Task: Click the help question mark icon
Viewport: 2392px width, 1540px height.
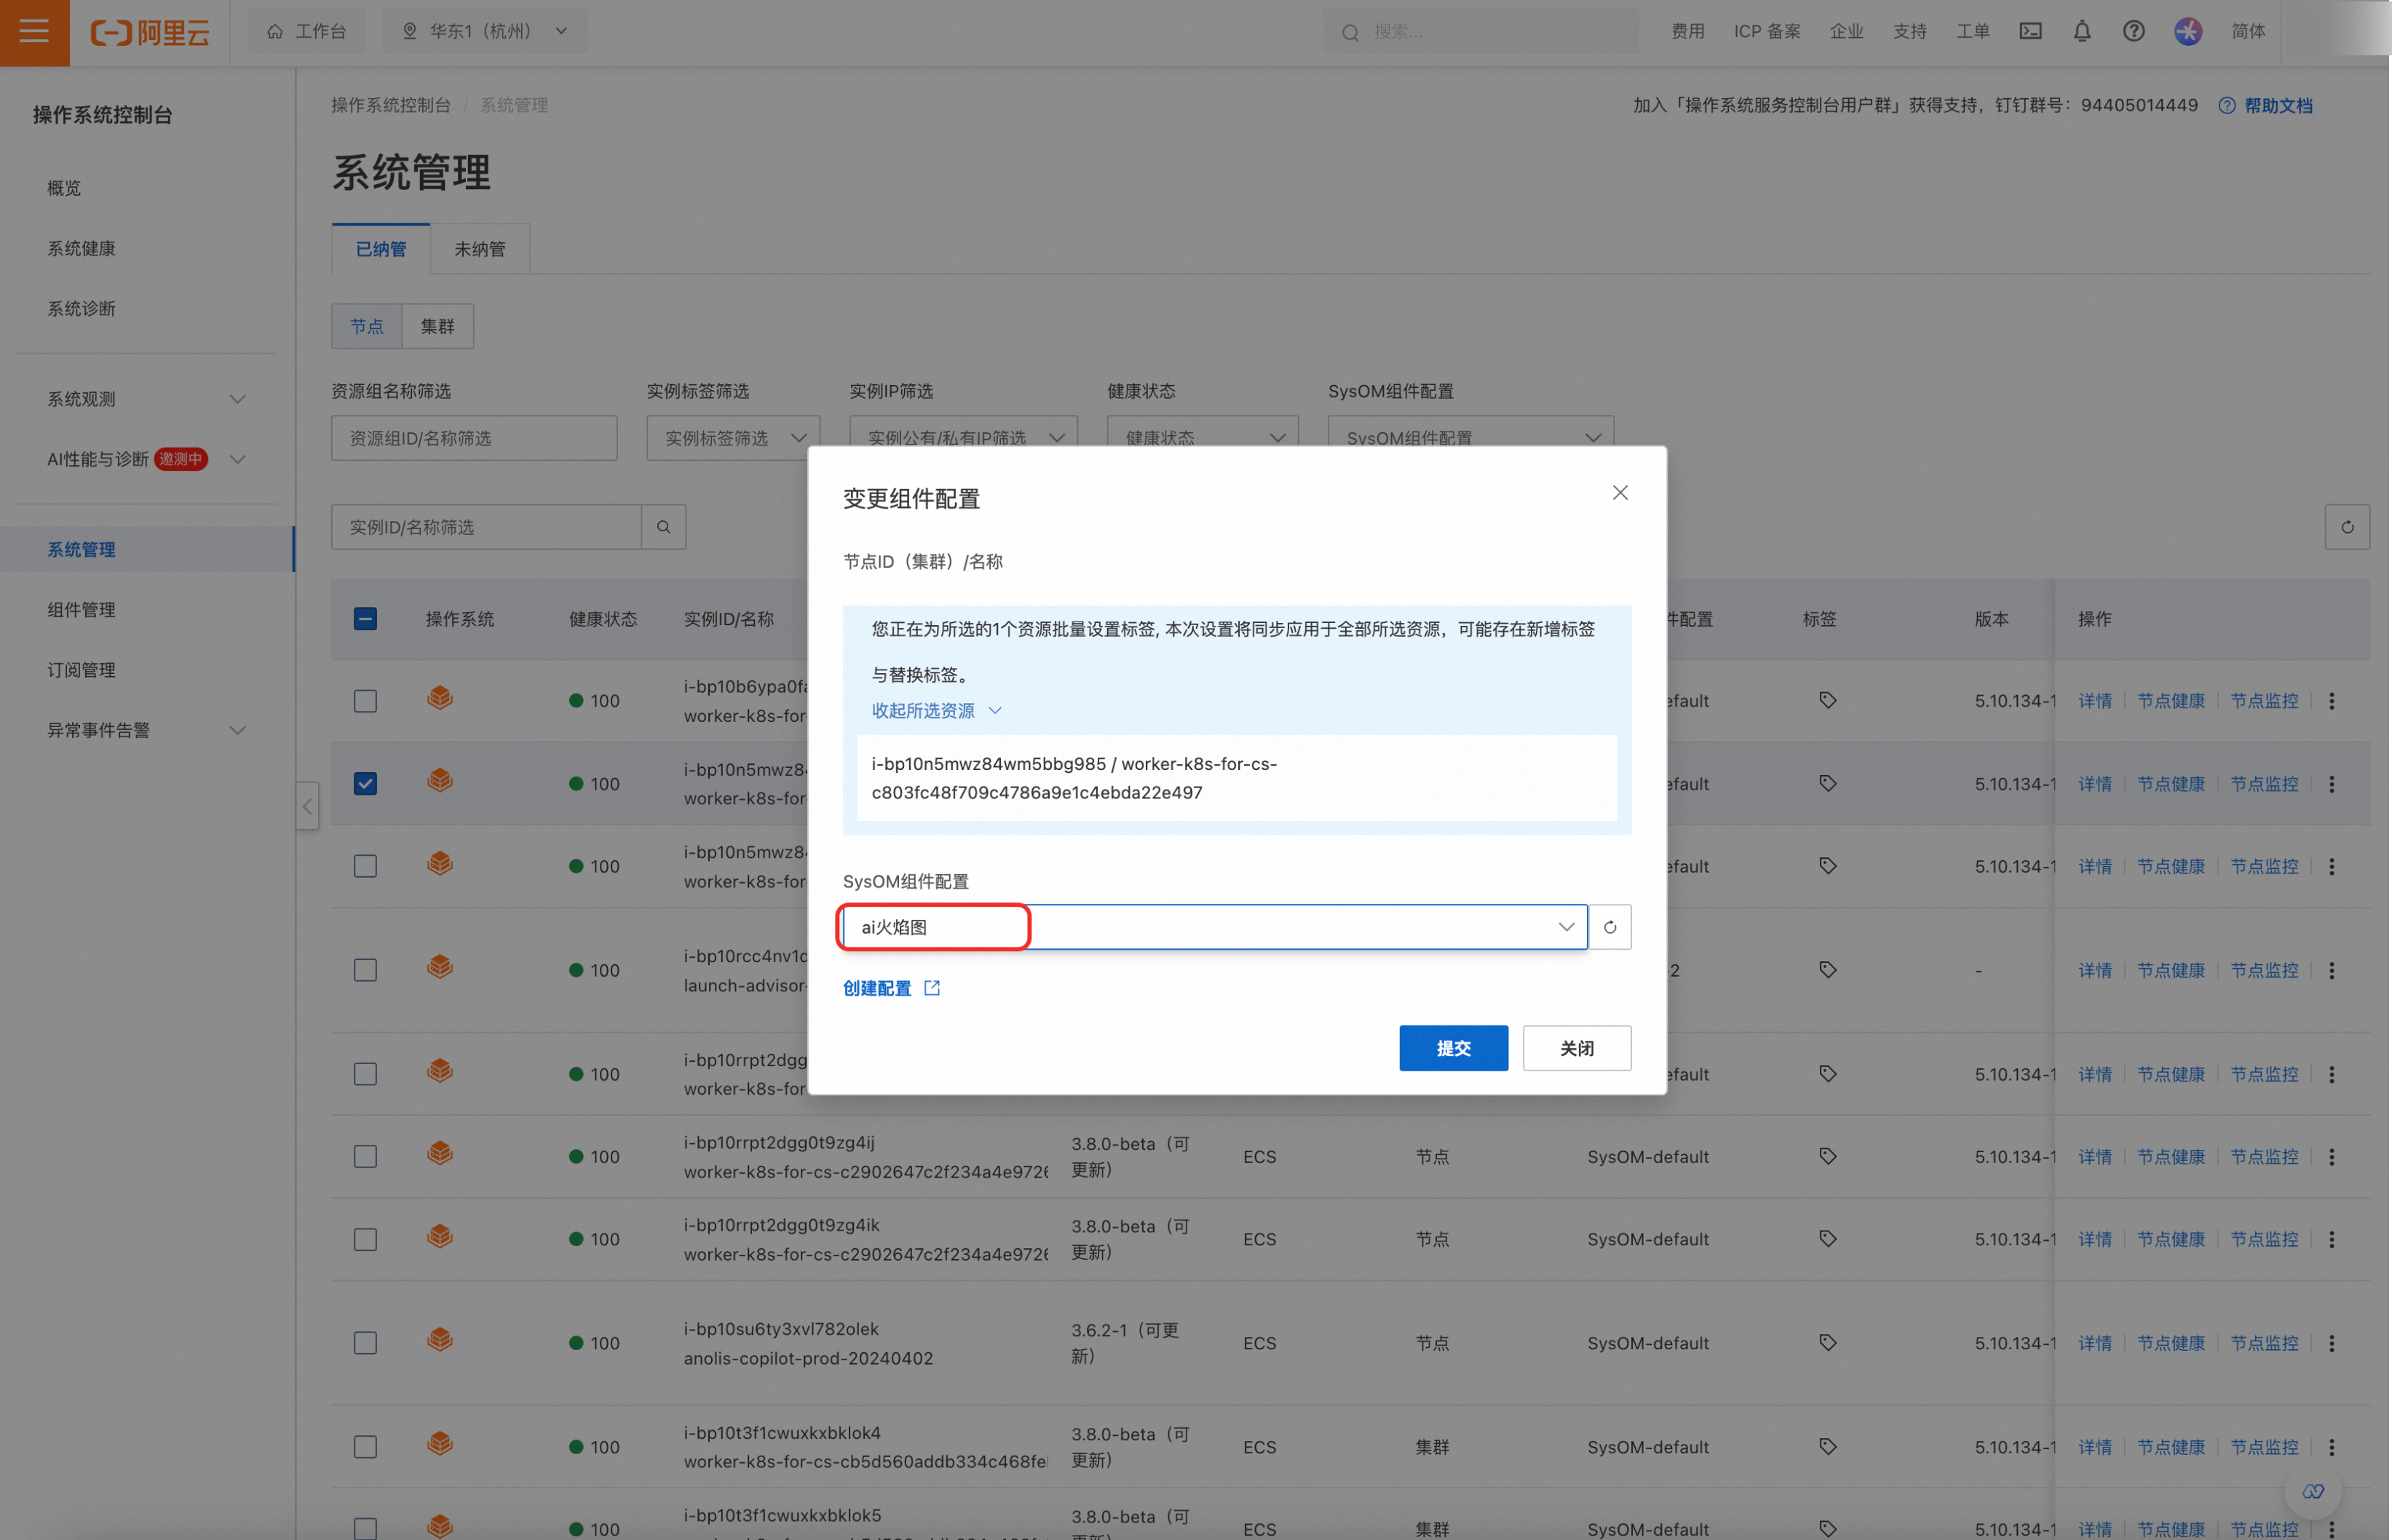Action: click(2133, 32)
